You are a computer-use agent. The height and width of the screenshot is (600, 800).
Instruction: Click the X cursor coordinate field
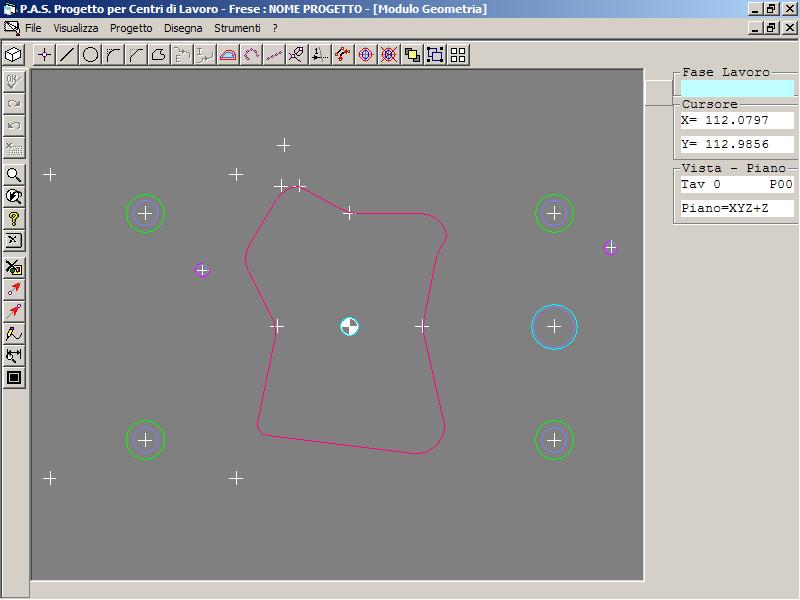(737, 121)
